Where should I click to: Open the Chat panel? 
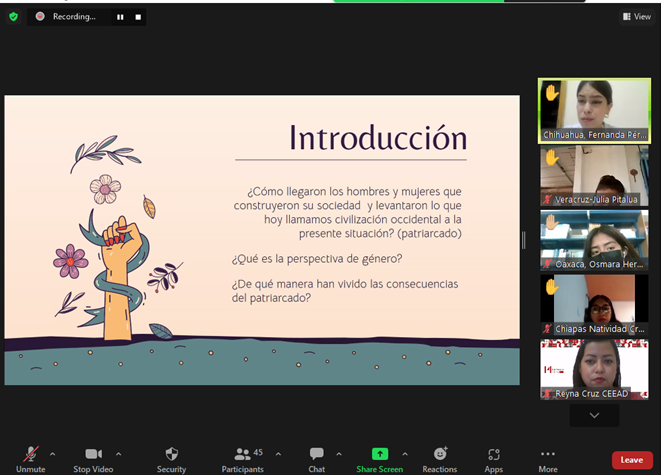317,459
